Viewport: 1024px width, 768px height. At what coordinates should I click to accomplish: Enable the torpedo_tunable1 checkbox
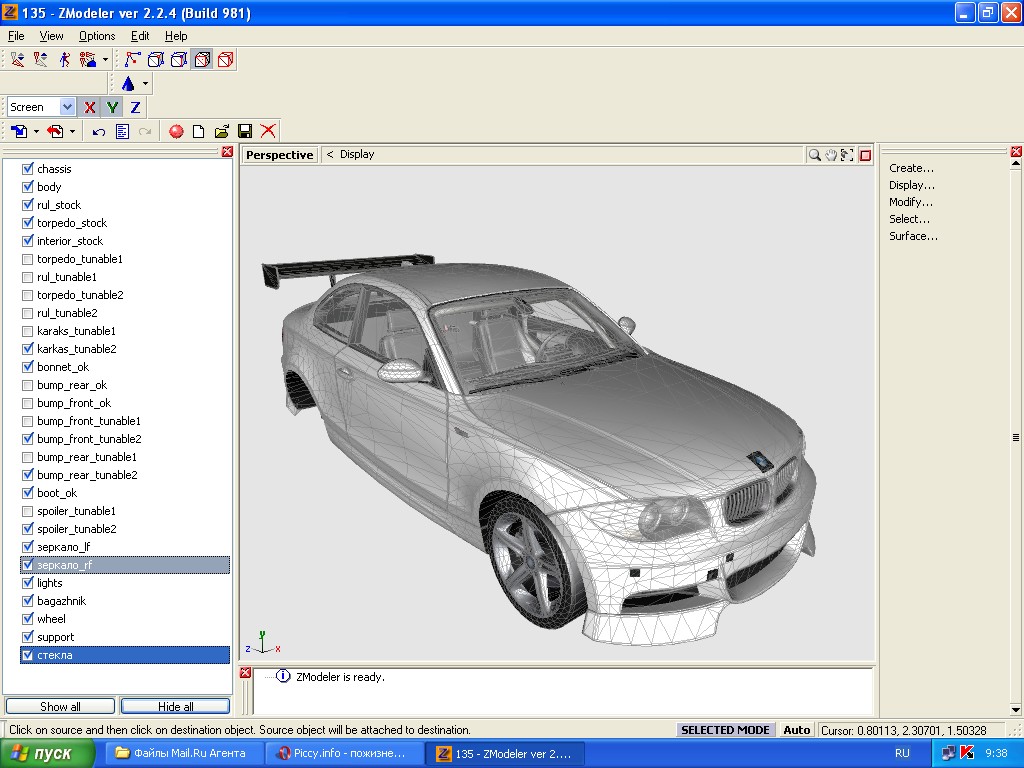[28, 259]
